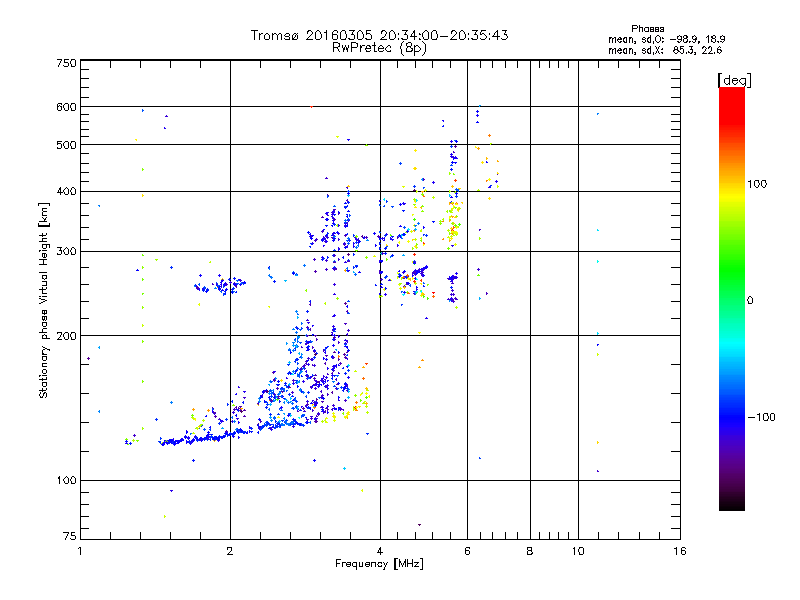Click the 'mean, sd,O: -98.9, 18.9' line
Viewport: 800px width, 600px height.
(x=666, y=39)
